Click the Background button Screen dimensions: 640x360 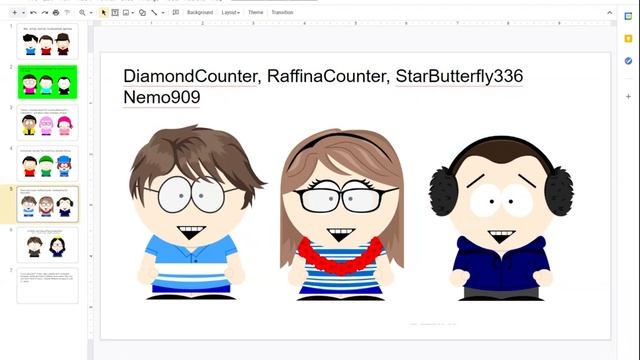point(200,13)
